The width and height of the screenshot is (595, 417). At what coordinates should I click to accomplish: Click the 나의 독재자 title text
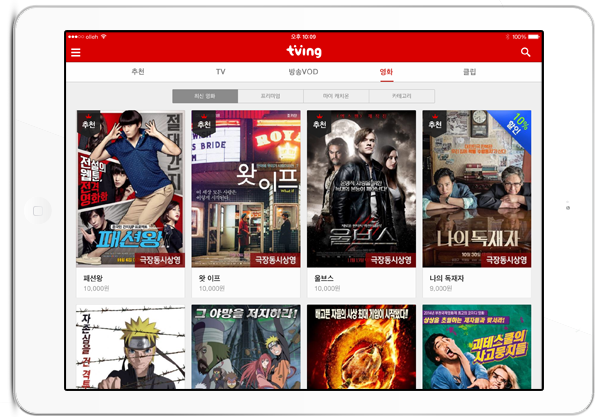[447, 278]
